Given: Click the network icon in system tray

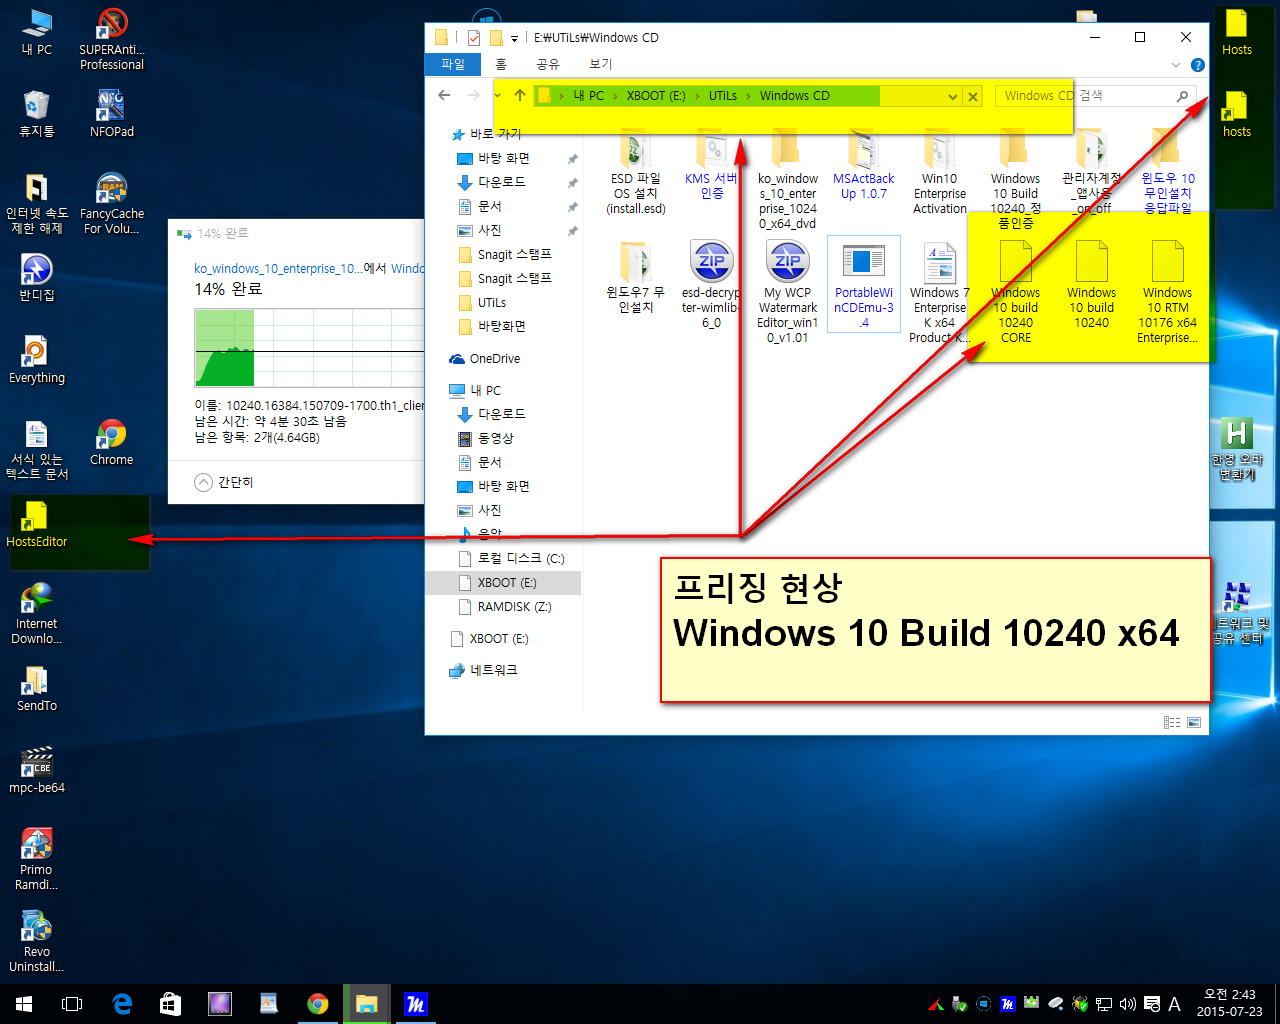Looking at the screenshot, I should 1104,1004.
